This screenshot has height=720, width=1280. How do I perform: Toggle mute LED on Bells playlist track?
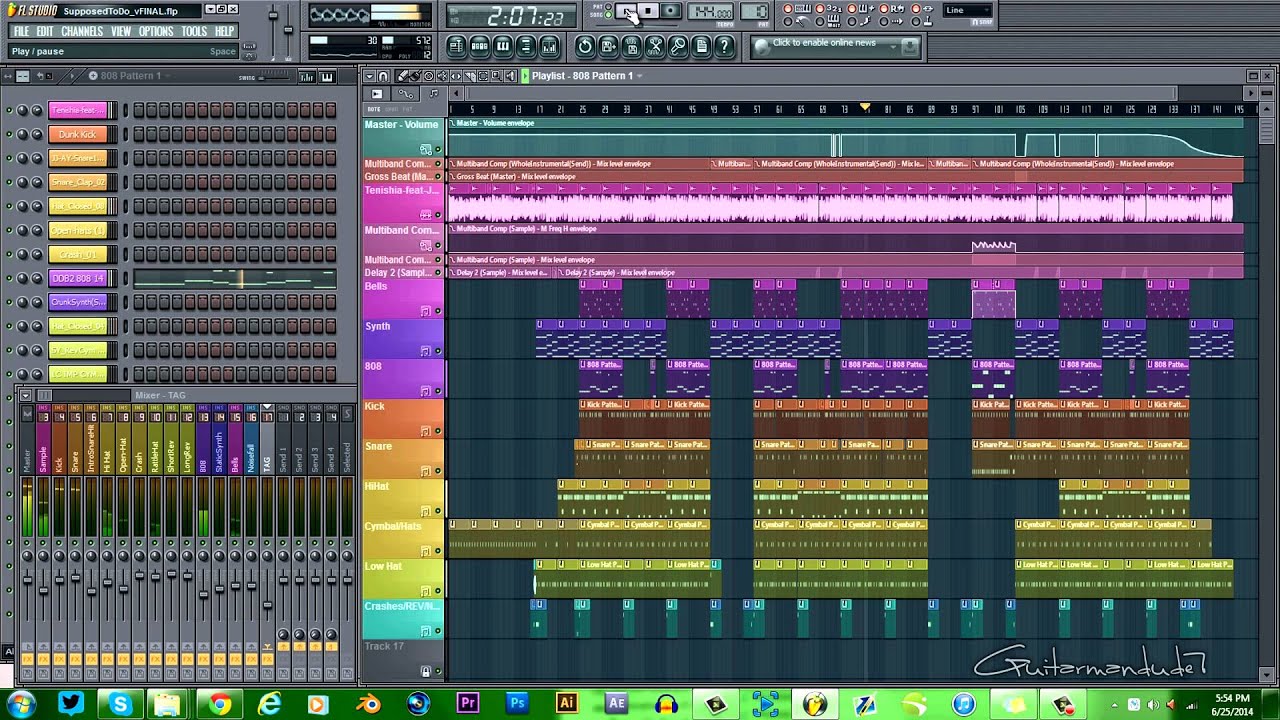[437, 311]
